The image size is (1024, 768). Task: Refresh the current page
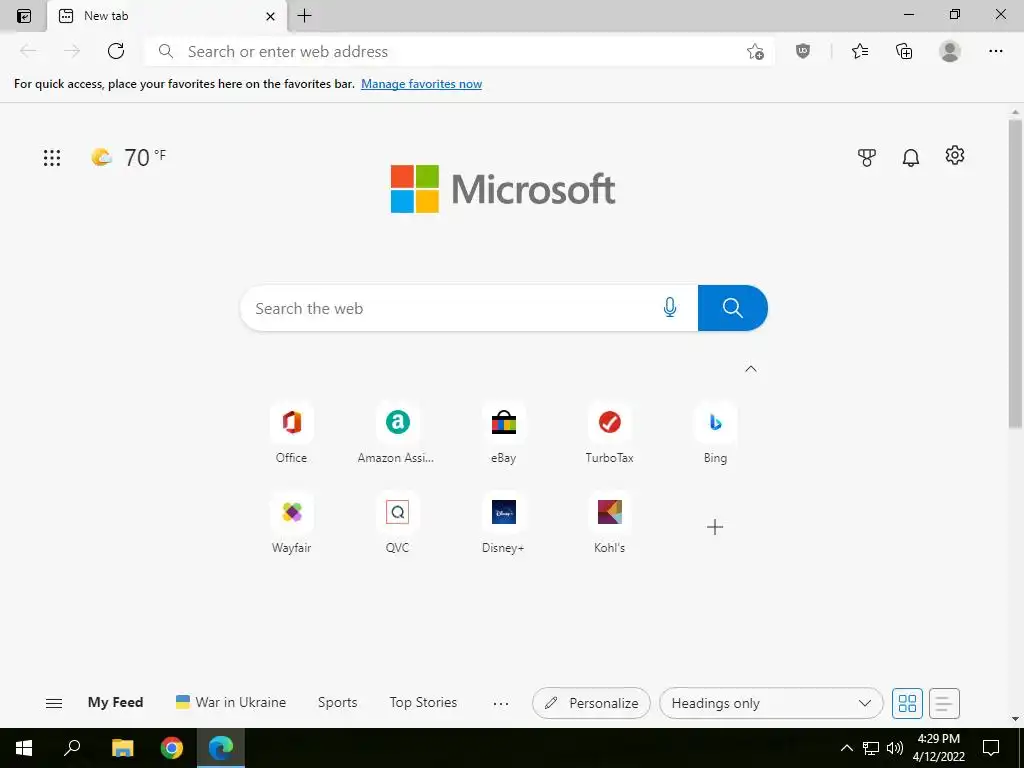click(116, 51)
